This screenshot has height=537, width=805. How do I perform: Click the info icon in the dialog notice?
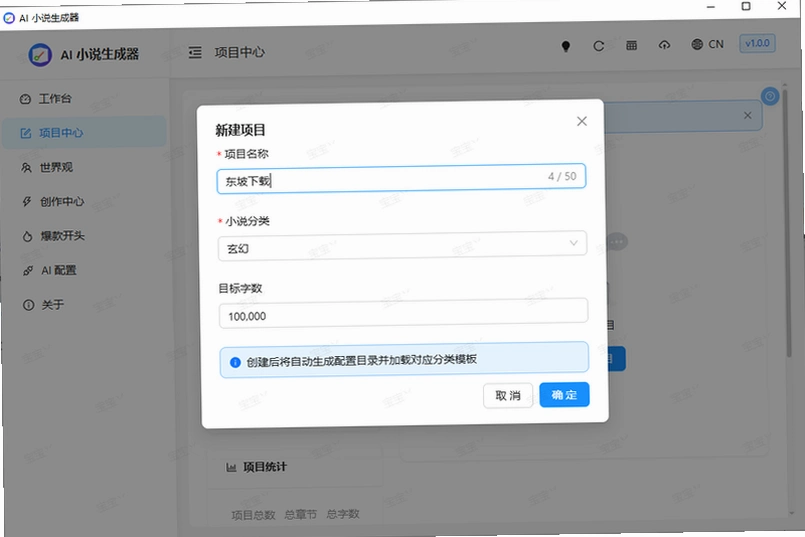tap(235, 362)
